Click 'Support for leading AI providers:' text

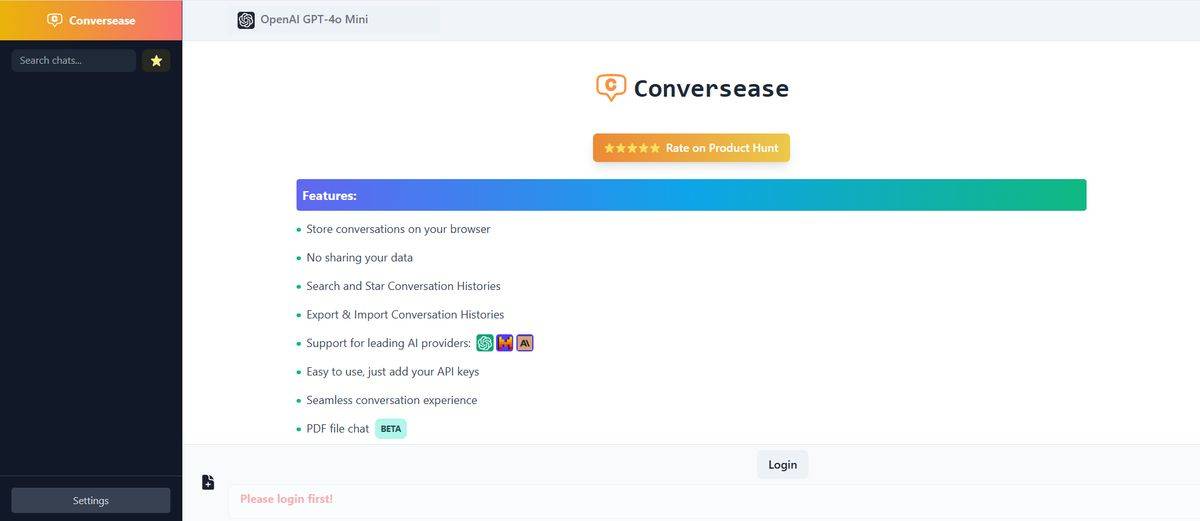(x=388, y=343)
